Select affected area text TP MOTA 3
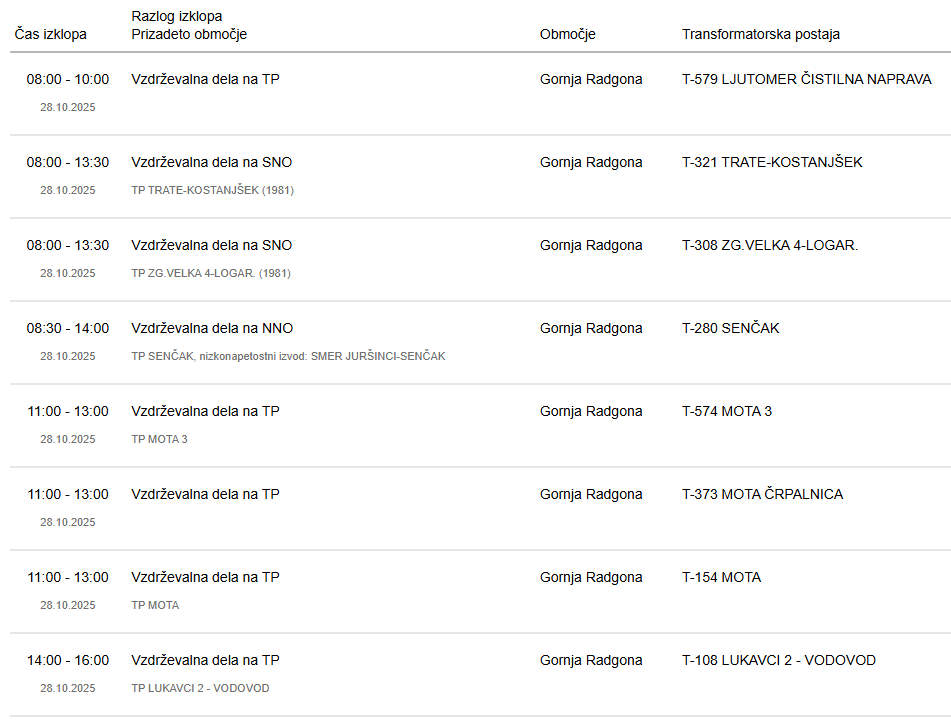Viewport: 951px width, 728px height. [x=159, y=439]
